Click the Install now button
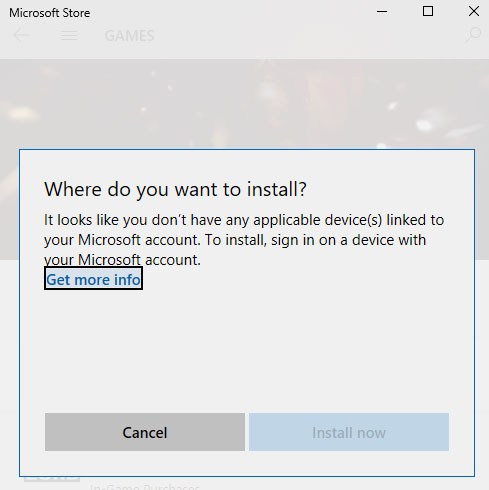The width and height of the screenshot is (489, 490). [349, 432]
